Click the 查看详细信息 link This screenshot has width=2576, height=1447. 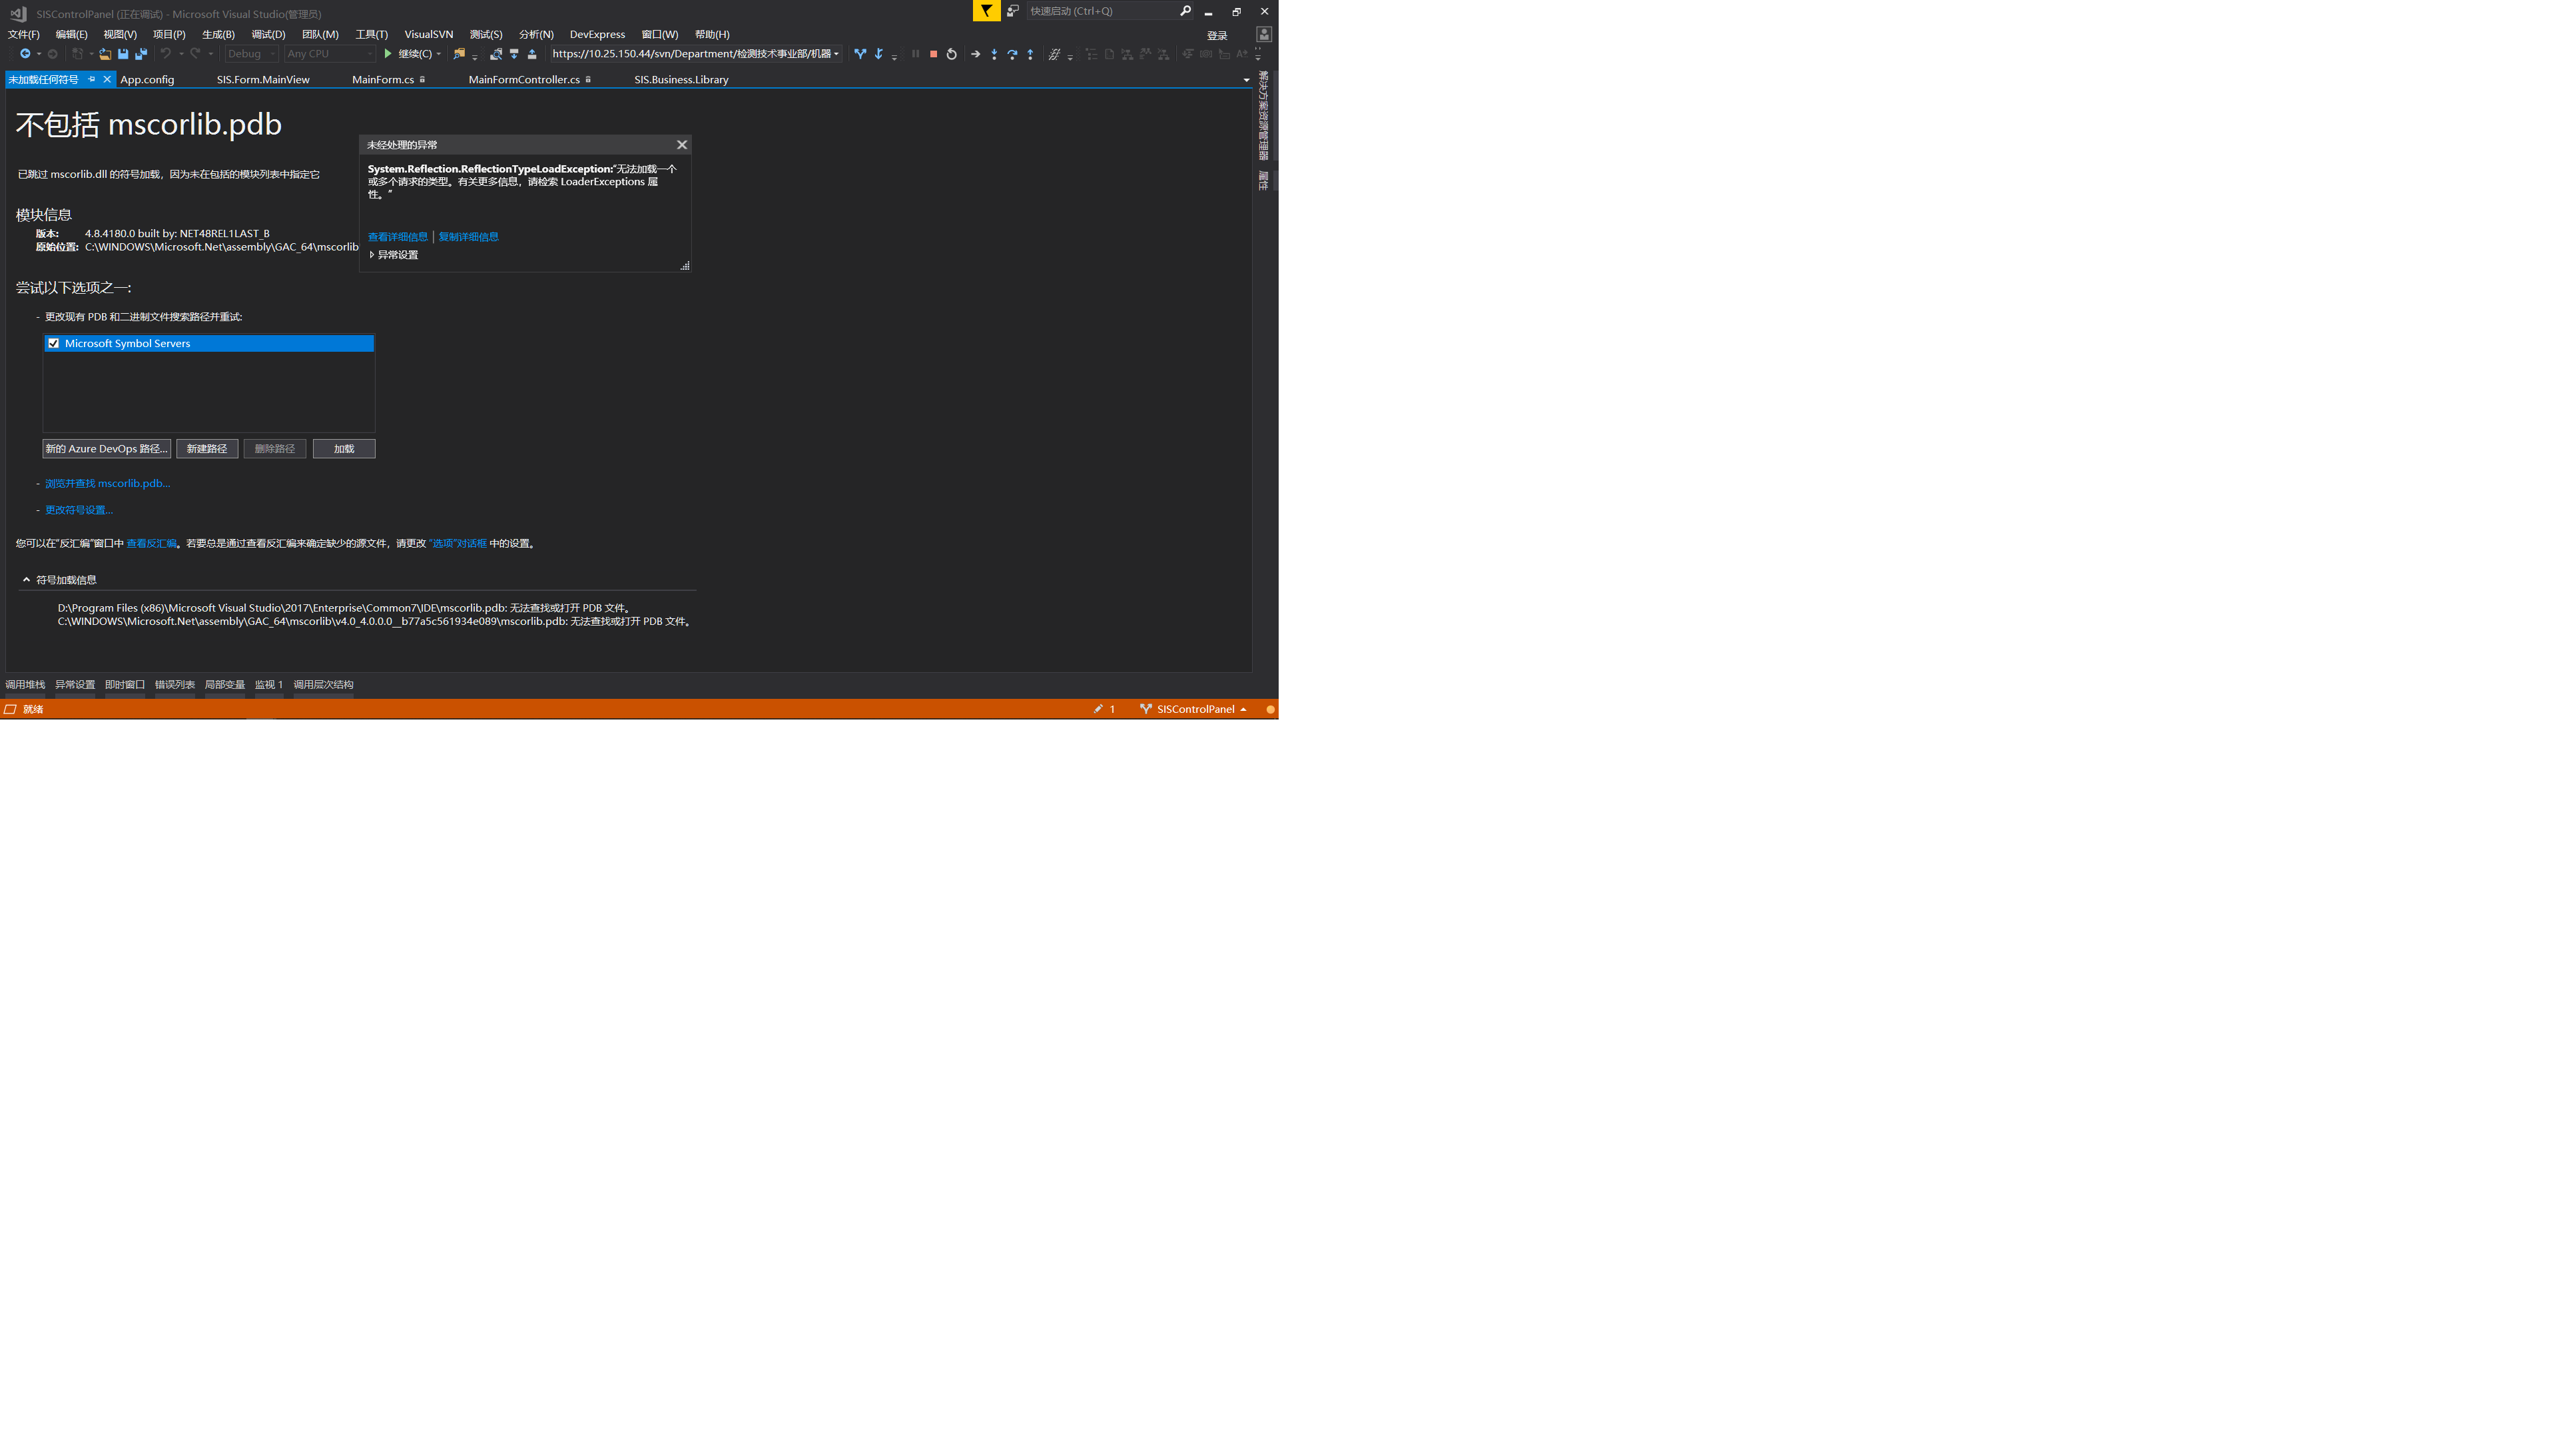click(x=398, y=237)
